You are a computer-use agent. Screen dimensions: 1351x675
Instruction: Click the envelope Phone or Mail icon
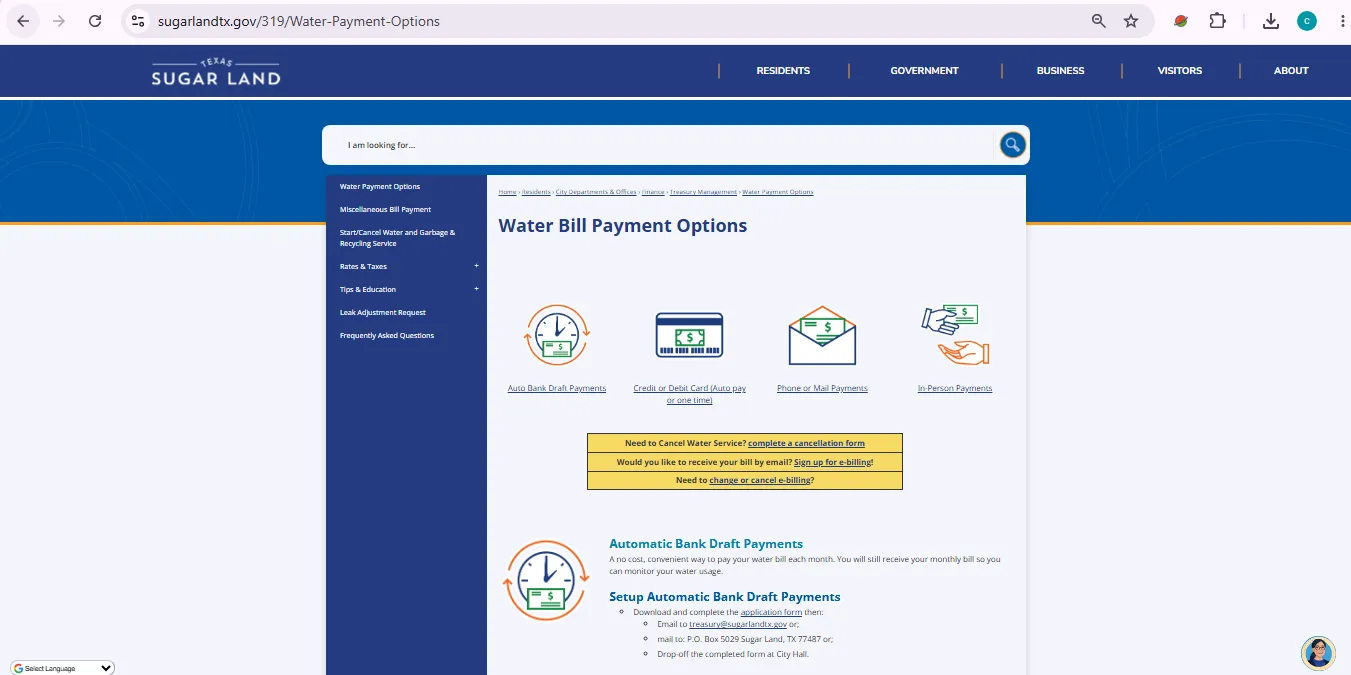coord(822,336)
